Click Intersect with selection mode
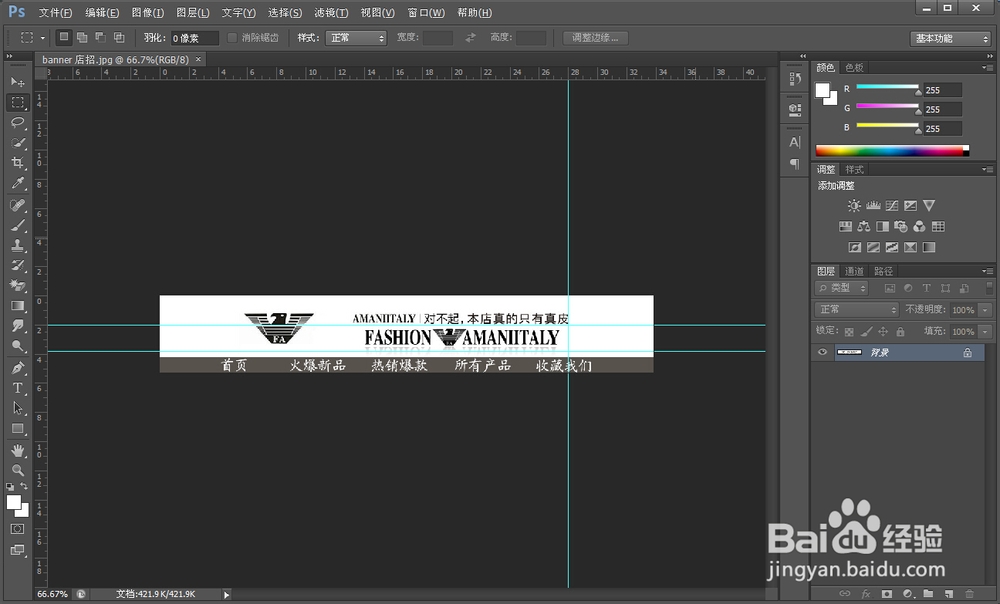Viewport: 1000px width, 604px height. pos(119,38)
